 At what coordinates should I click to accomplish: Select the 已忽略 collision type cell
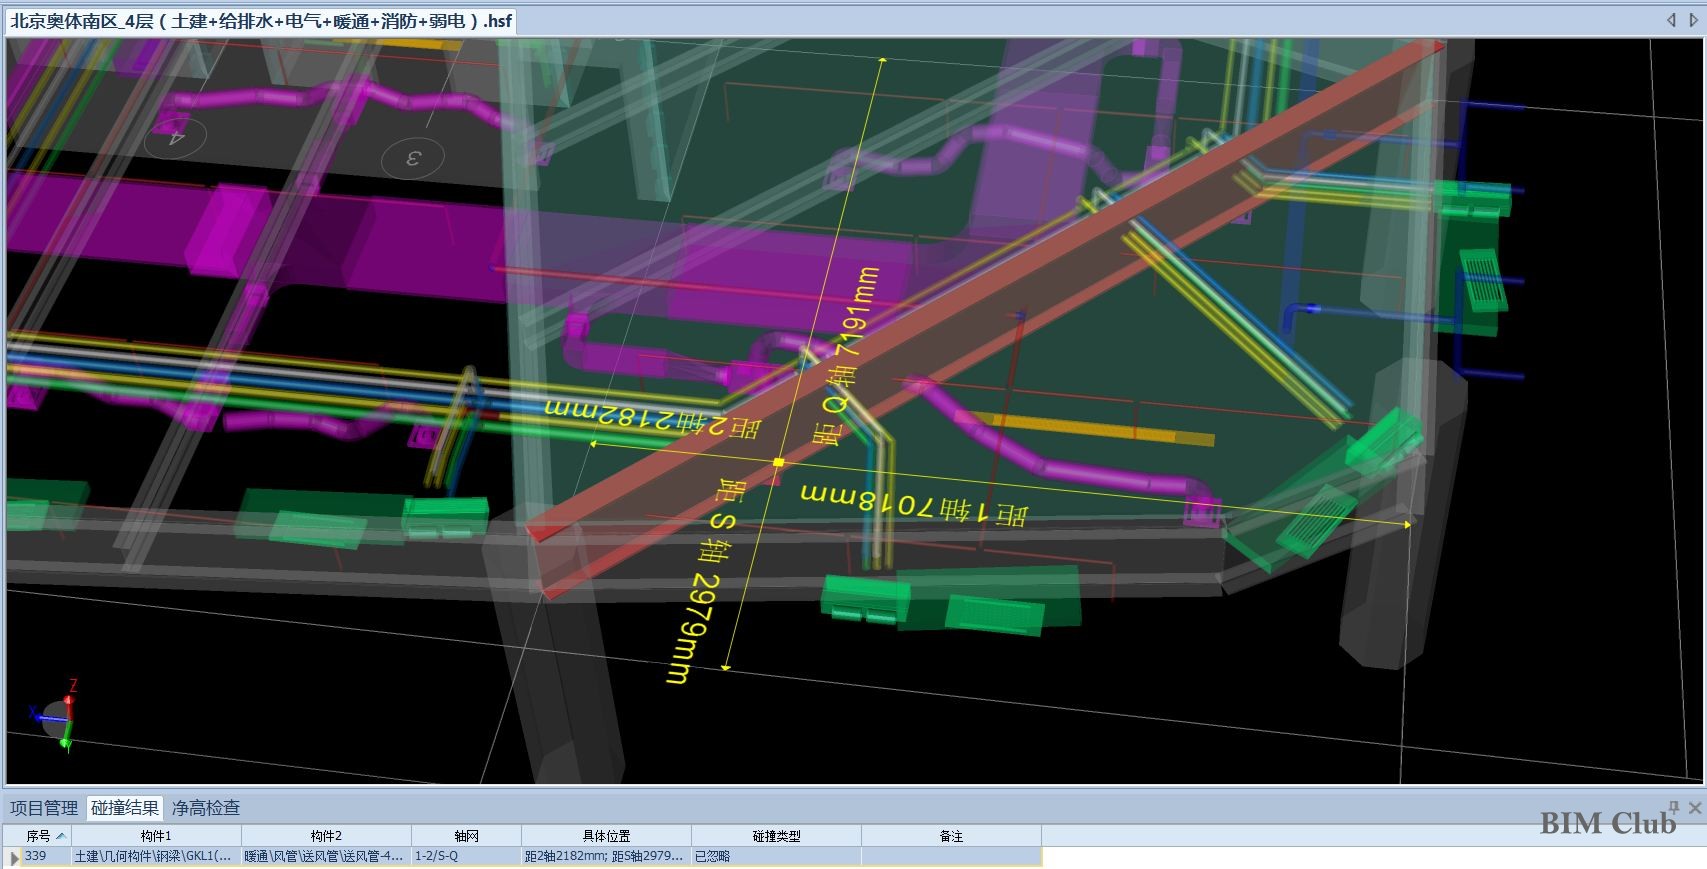coord(776,856)
